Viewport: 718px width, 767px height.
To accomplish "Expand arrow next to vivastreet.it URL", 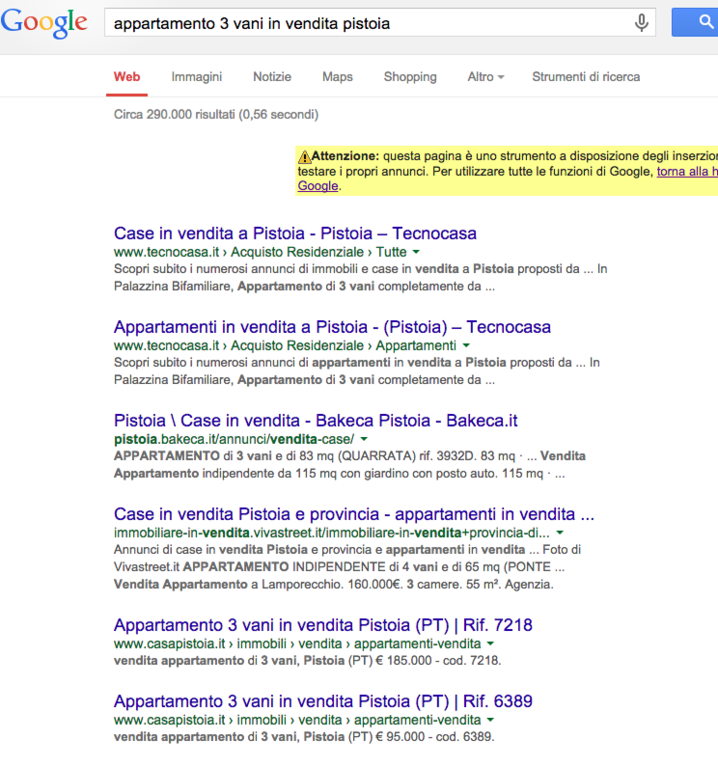I will click(560, 532).
